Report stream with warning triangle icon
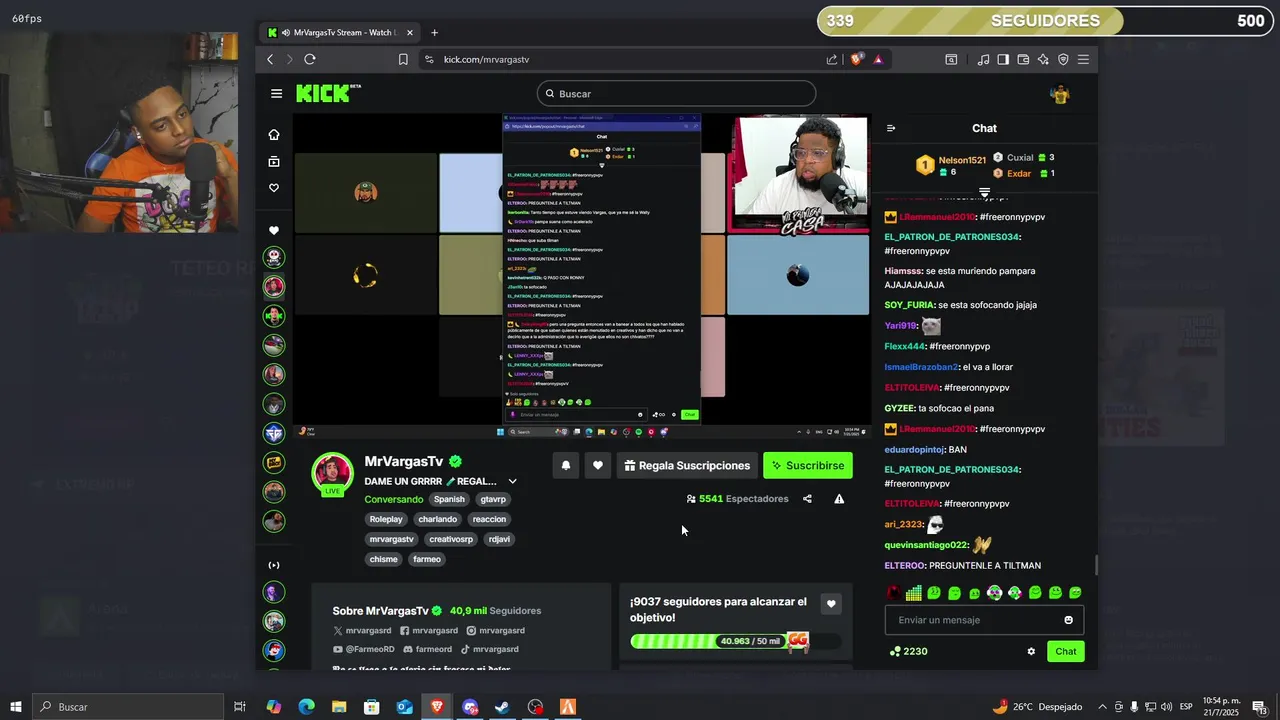The image size is (1280, 720). pyautogui.click(x=839, y=499)
